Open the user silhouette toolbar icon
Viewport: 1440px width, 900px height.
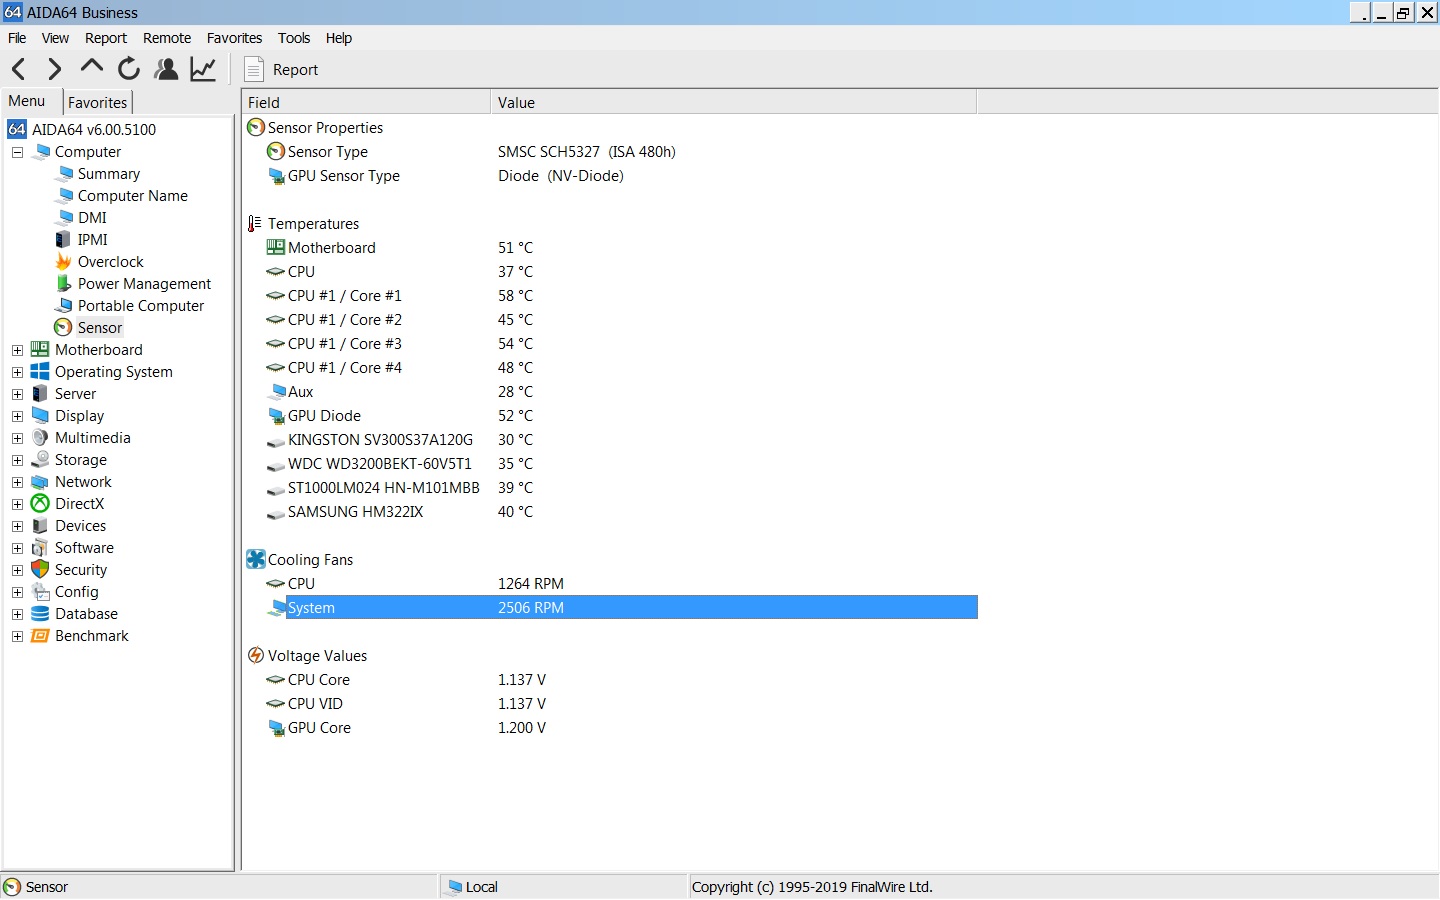(x=166, y=69)
